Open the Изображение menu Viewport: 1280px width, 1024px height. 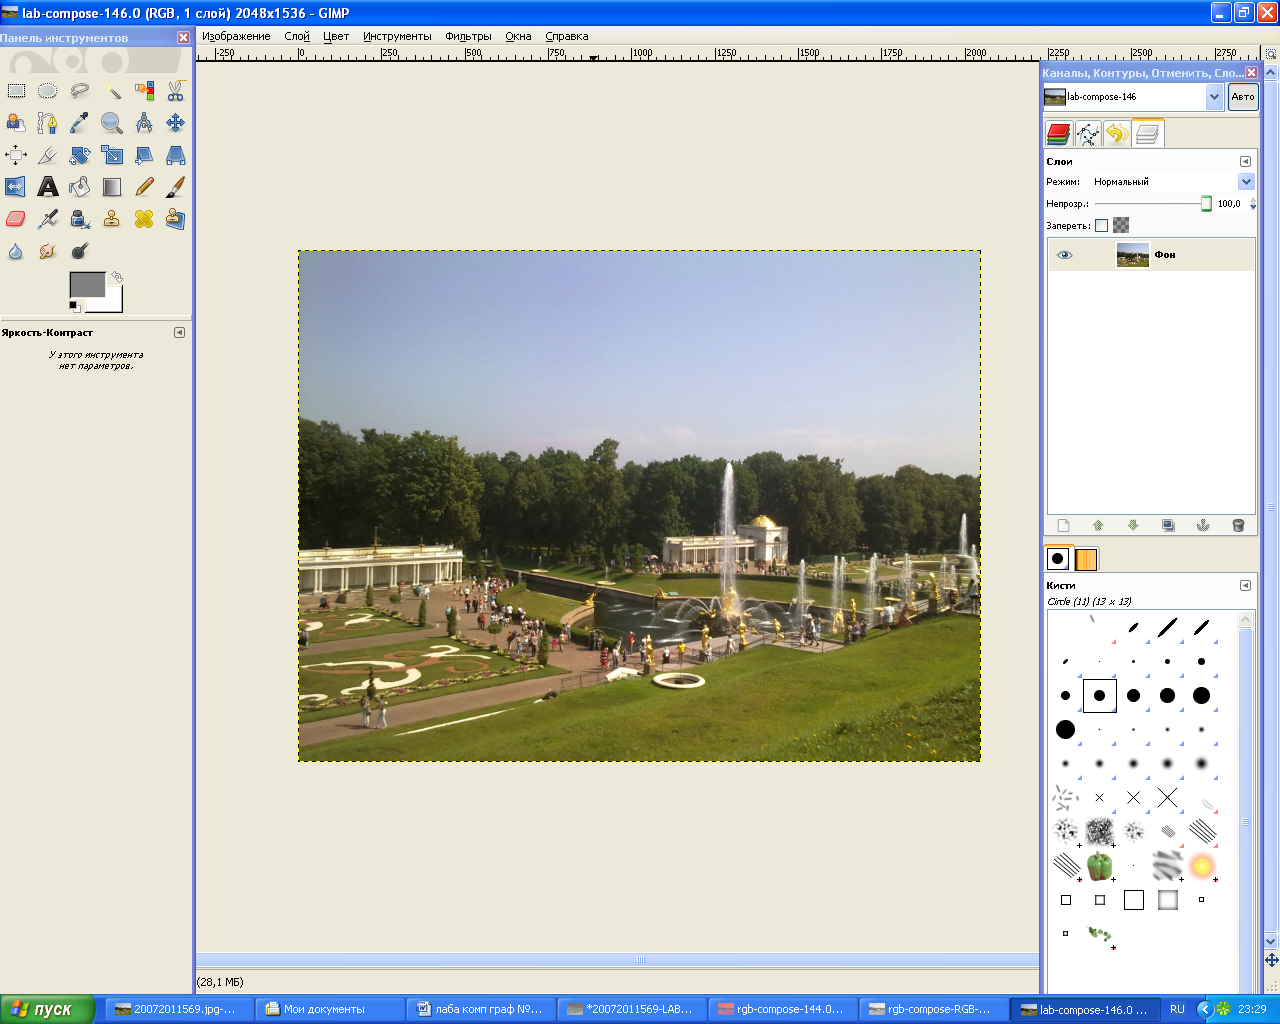coord(236,36)
